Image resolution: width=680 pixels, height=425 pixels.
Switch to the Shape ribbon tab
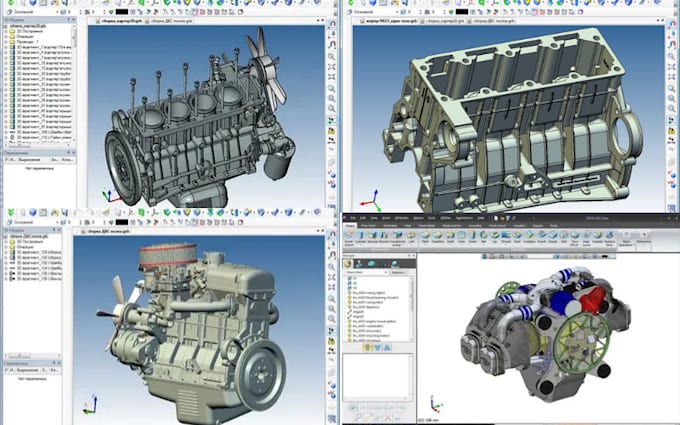(350, 226)
